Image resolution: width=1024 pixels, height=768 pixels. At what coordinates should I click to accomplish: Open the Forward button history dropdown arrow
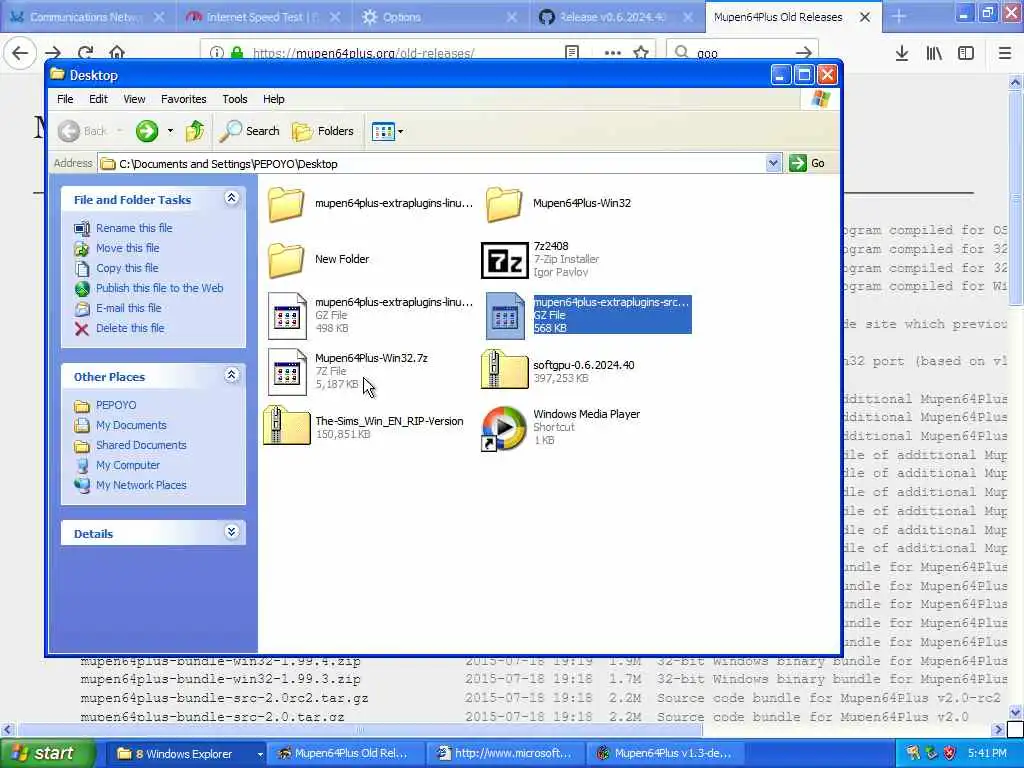[170, 131]
